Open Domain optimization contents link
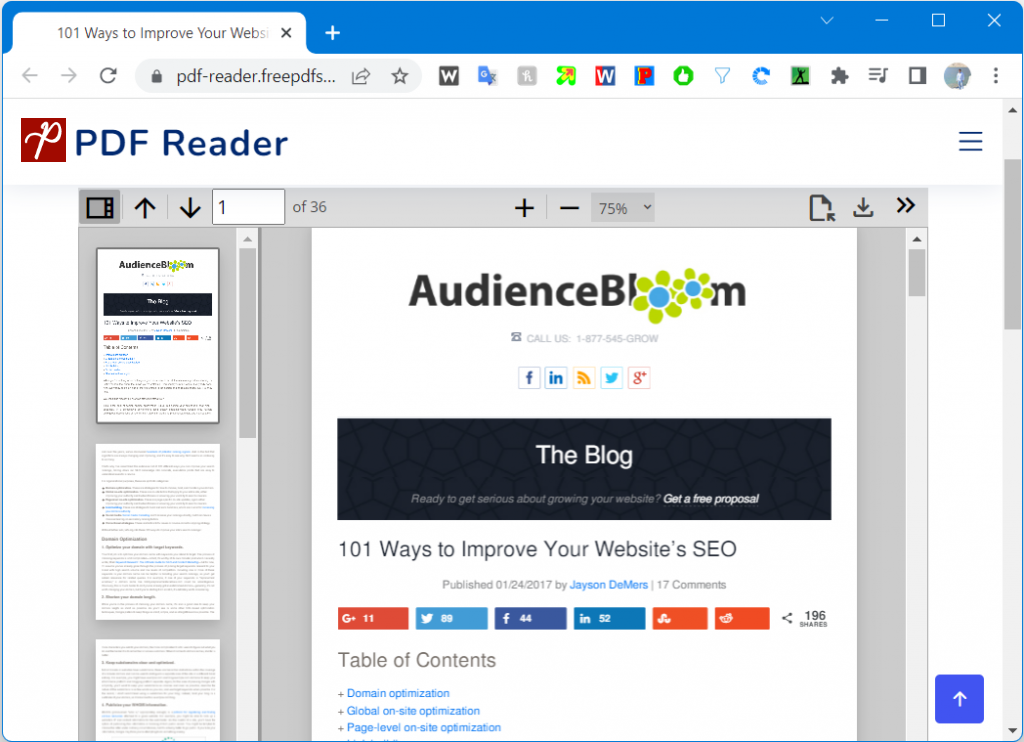 [398, 693]
